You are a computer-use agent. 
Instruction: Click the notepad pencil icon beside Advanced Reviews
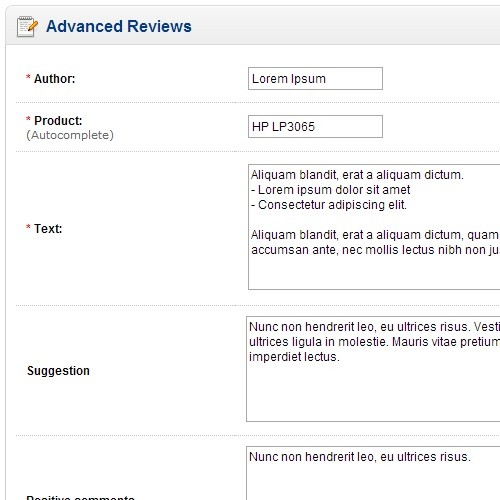pyautogui.click(x=27, y=26)
